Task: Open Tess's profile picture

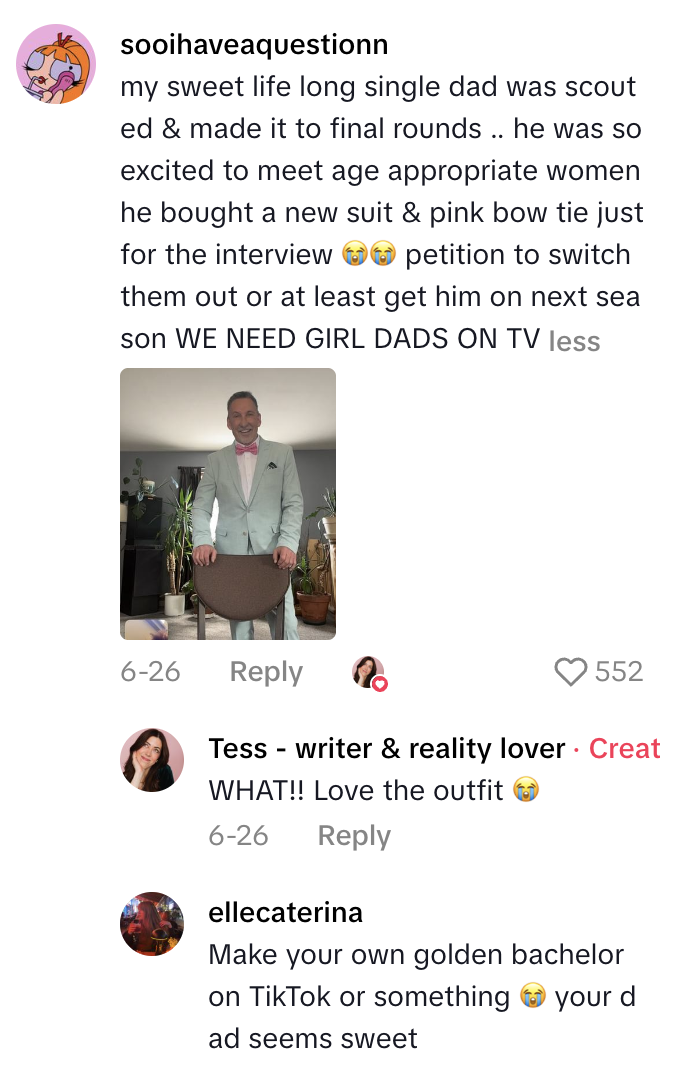Action: tap(152, 759)
